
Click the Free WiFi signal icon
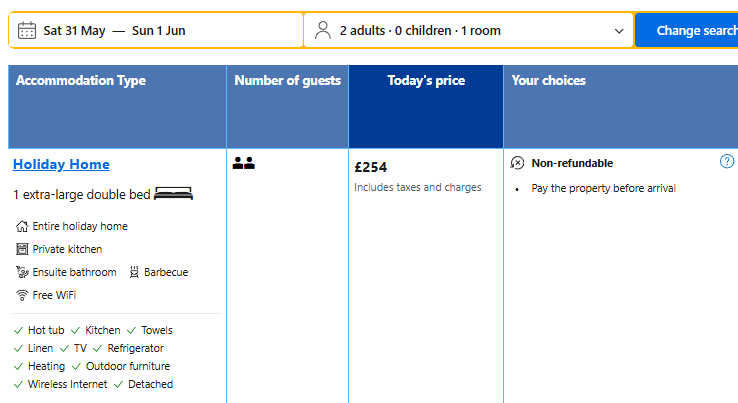click(22, 295)
